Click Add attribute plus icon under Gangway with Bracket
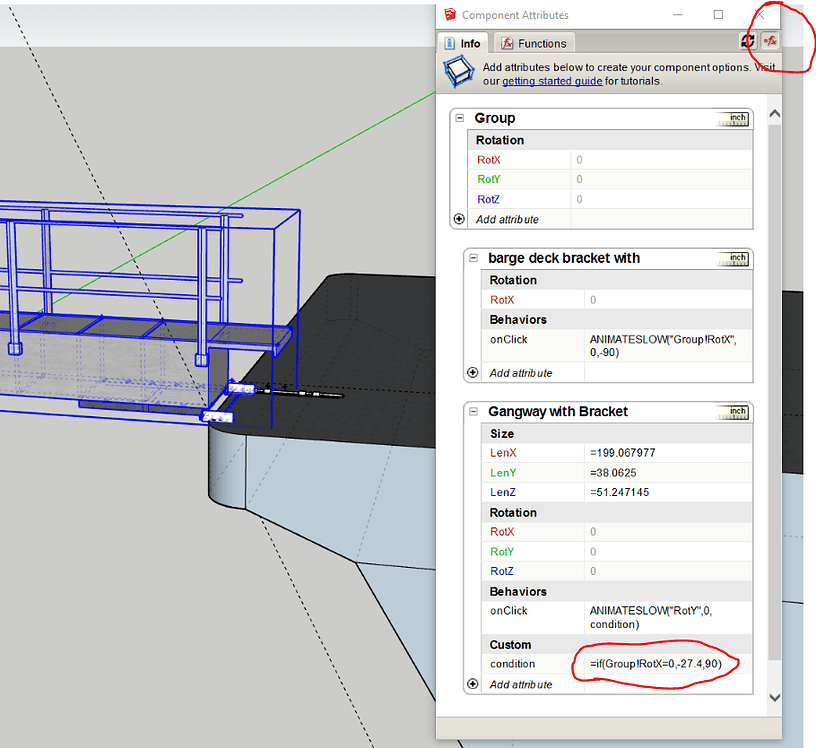This screenshot has width=816, height=748. (472, 684)
